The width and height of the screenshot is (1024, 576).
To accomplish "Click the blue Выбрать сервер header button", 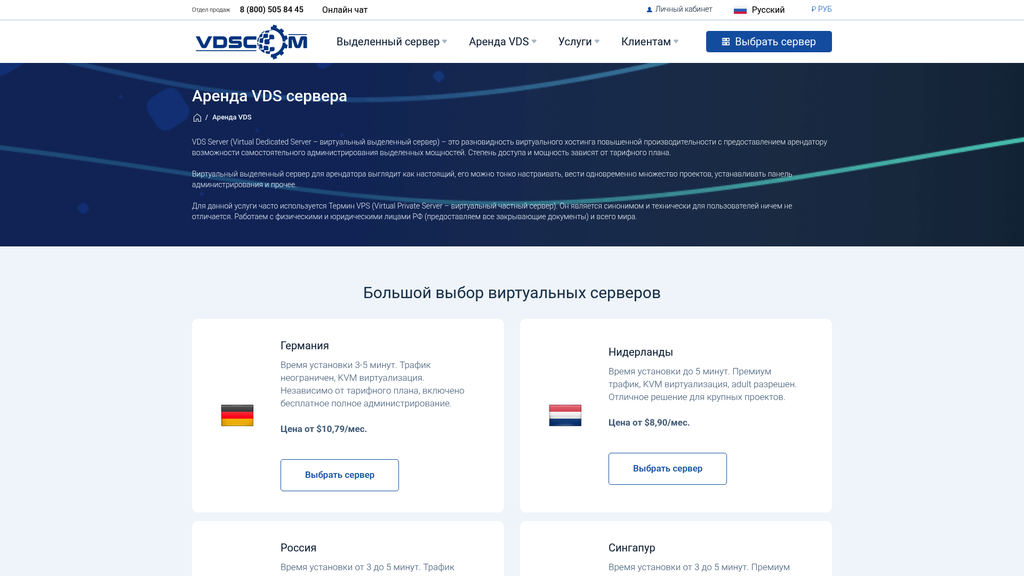I will [769, 41].
